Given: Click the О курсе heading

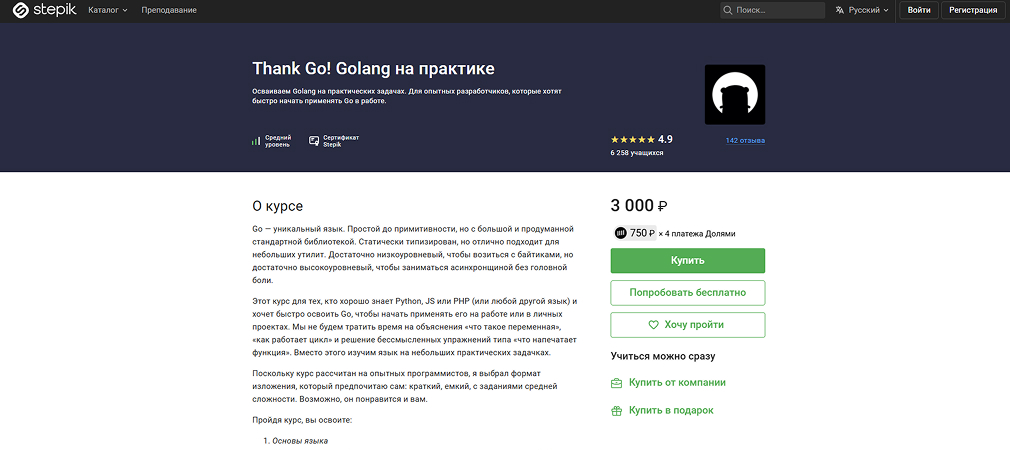Looking at the screenshot, I should [278, 207].
